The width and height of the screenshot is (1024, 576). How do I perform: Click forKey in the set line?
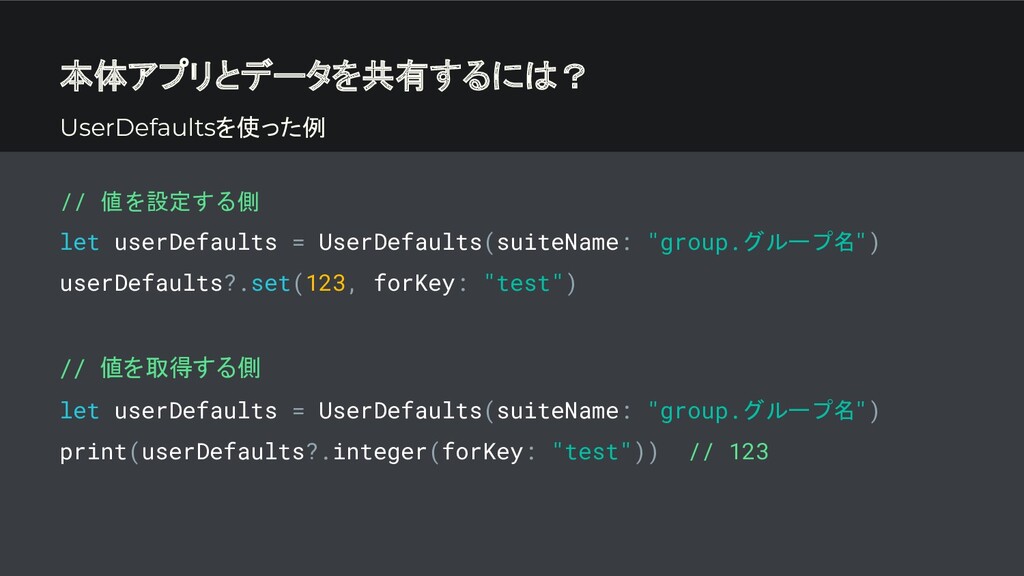coord(414,283)
